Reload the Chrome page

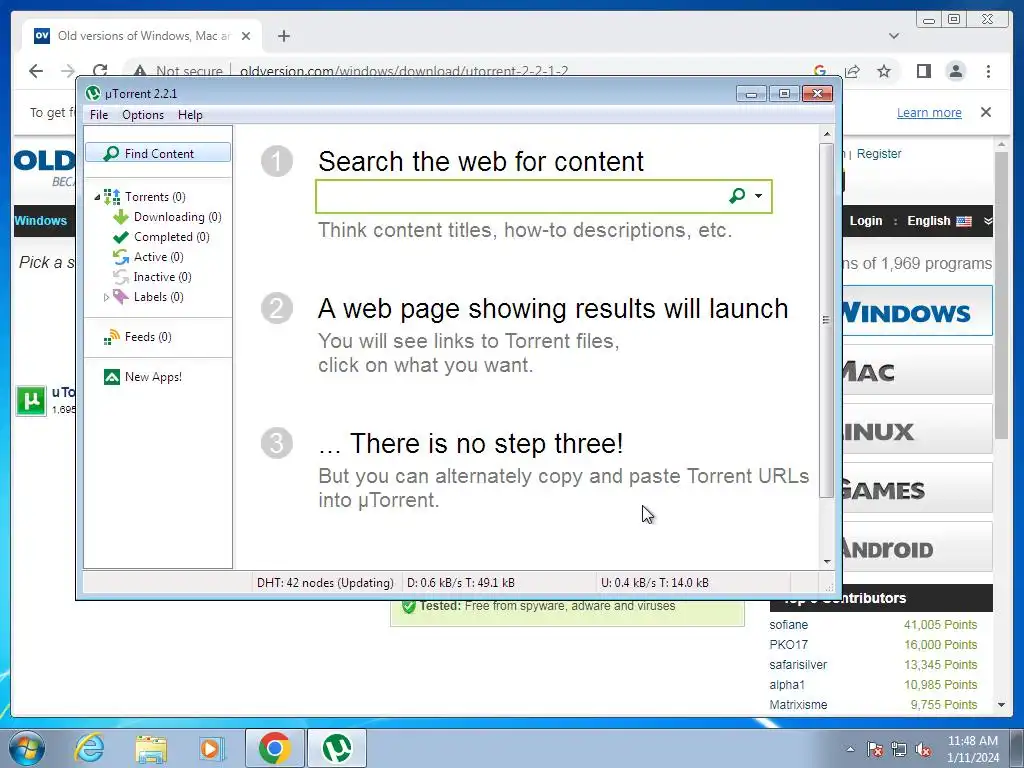(100, 71)
